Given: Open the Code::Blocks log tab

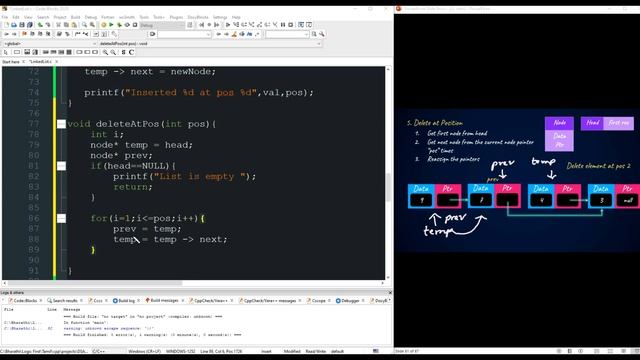Looking at the screenshot, I should click(x=24, y=300).
